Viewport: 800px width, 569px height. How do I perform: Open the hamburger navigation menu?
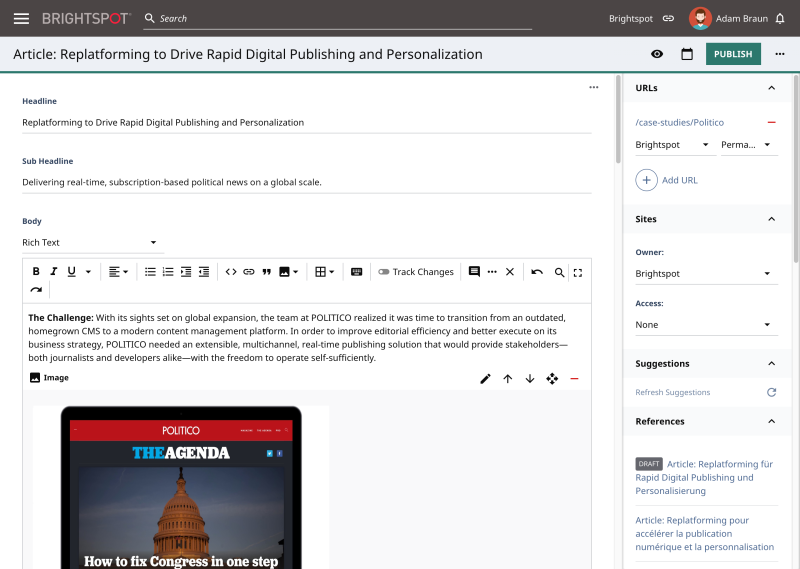pyautogui.click(x=21, y=19)
